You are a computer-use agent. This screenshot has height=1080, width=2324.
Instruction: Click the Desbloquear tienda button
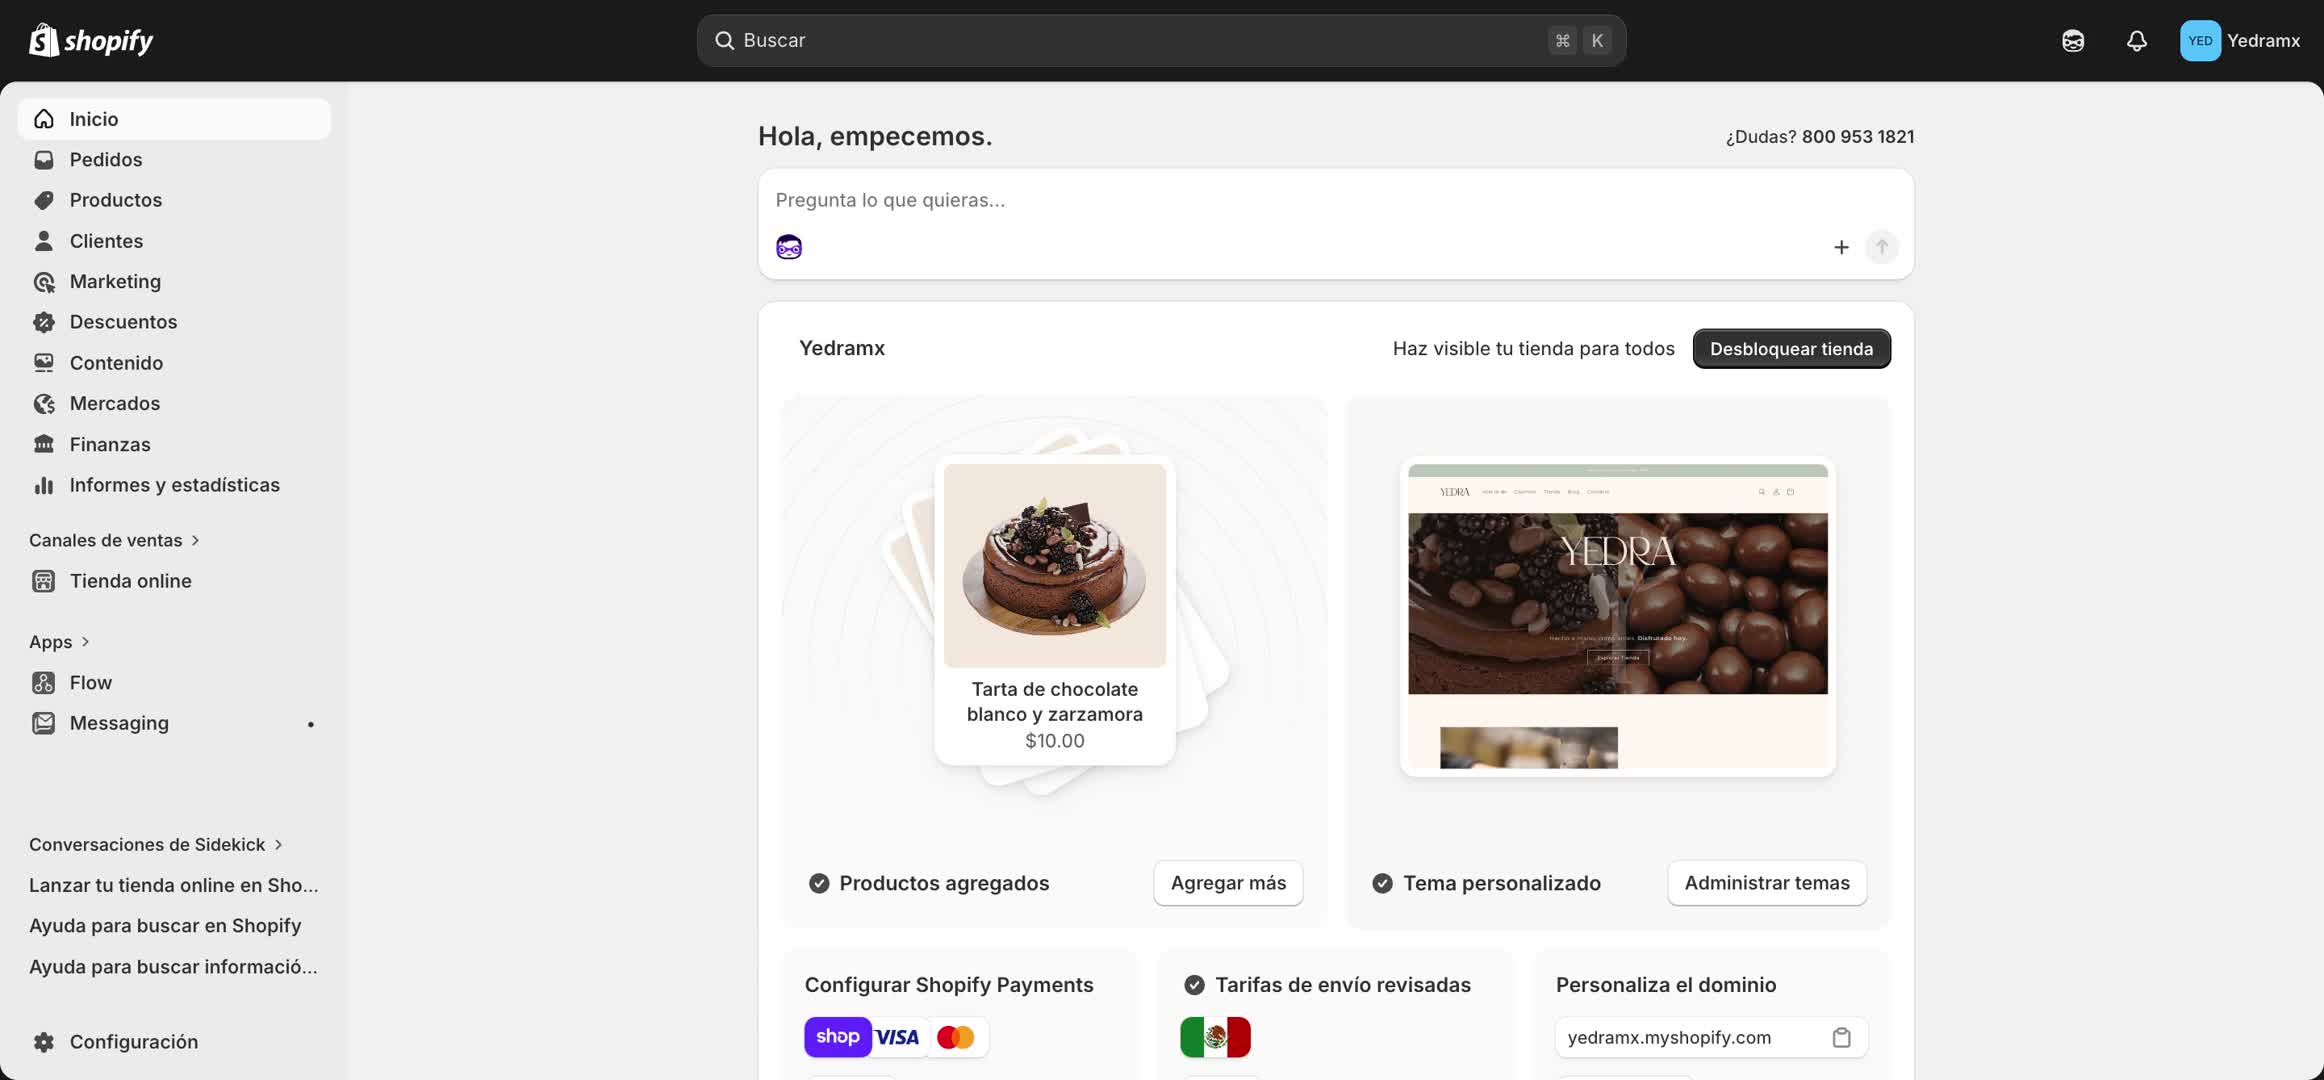(x=1791, y=349)
